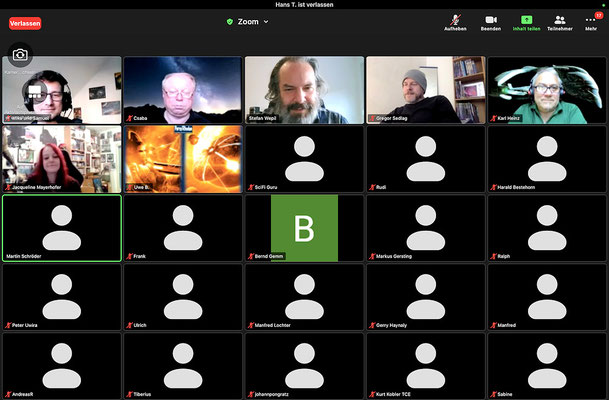Select Csaba's video tile

pos(183,90)
